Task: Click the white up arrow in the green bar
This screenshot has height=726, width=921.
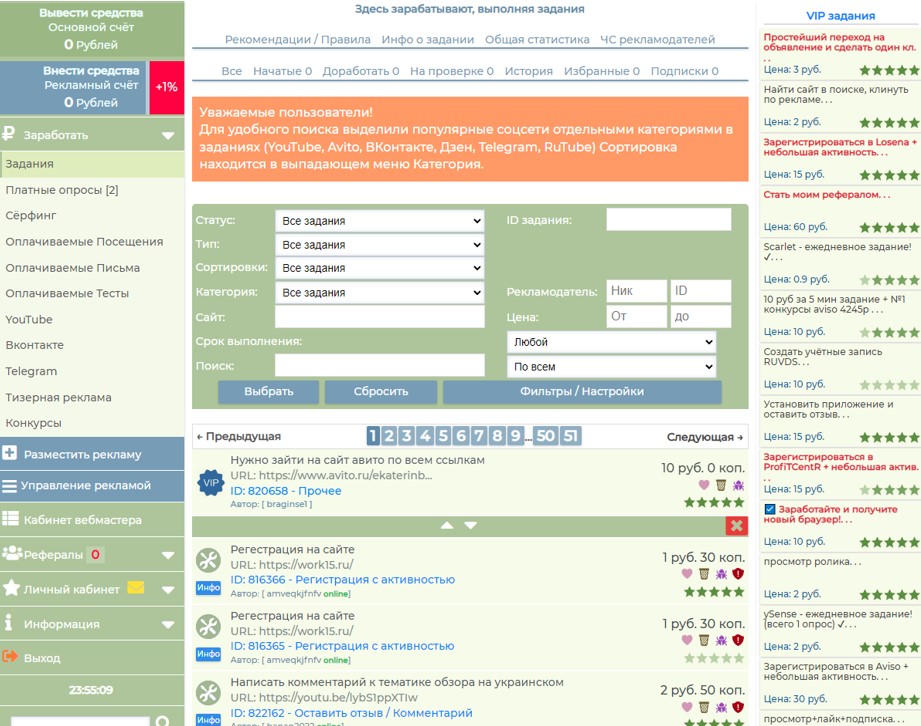Action: 447,525
